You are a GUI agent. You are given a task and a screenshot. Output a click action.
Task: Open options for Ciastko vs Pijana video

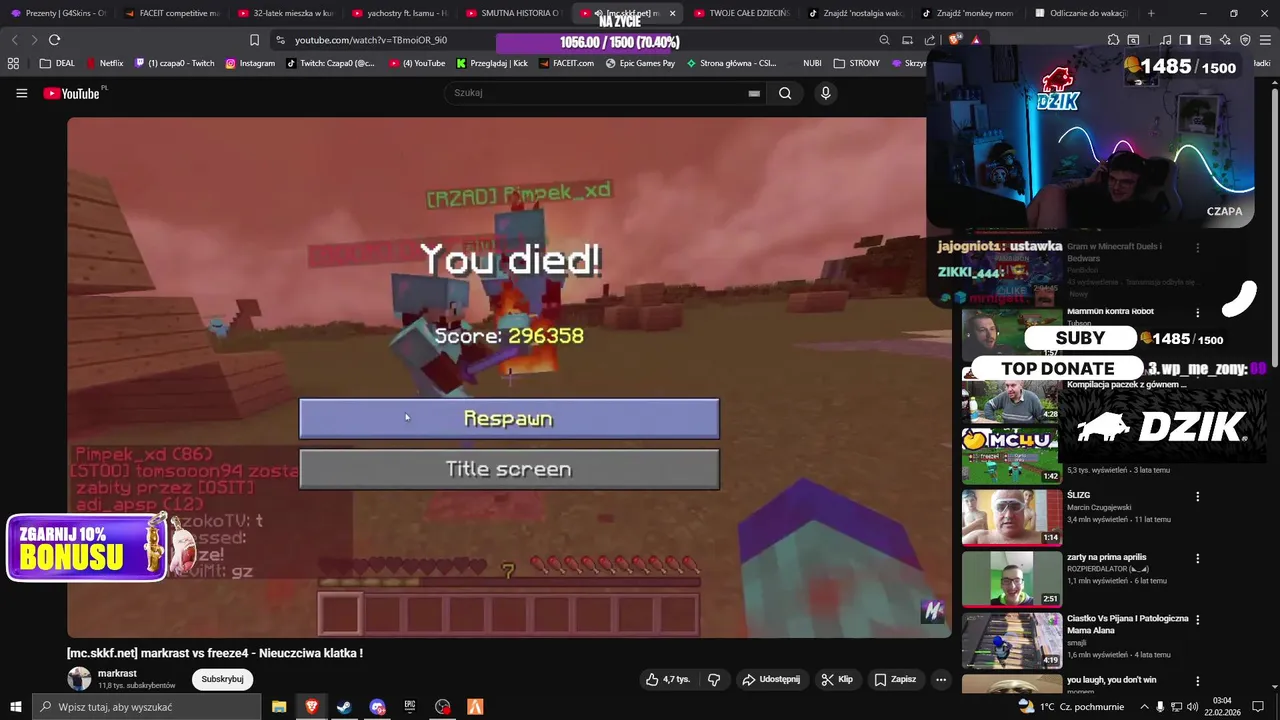(x=1197, y=620)
